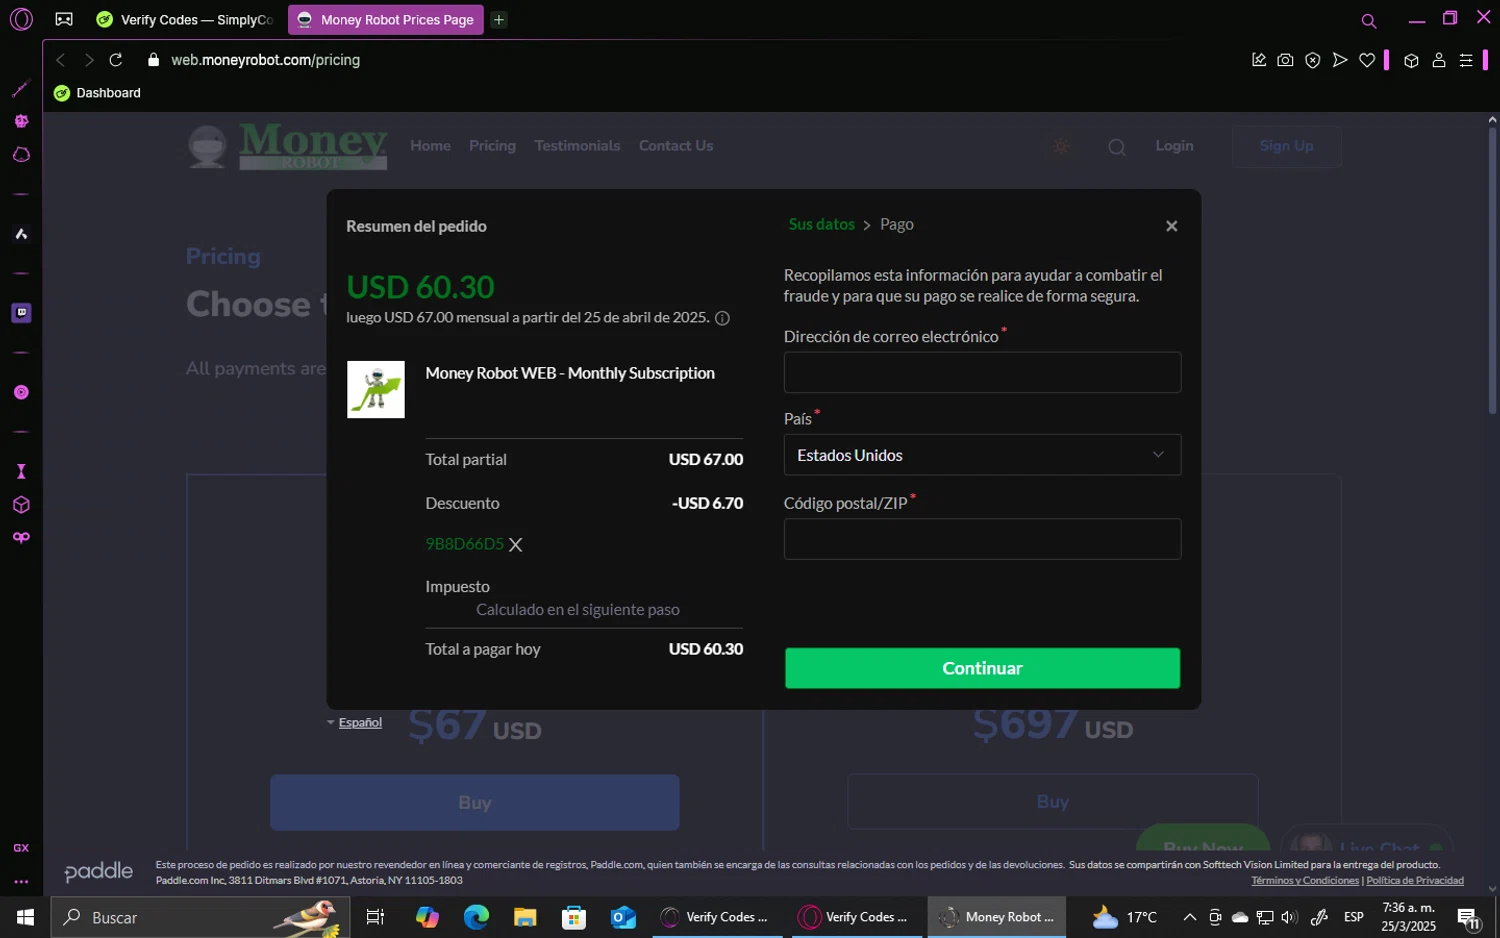Remove coupon code 9B8D66D5
Screen dimensions: 1500x938
coord(516,545)
